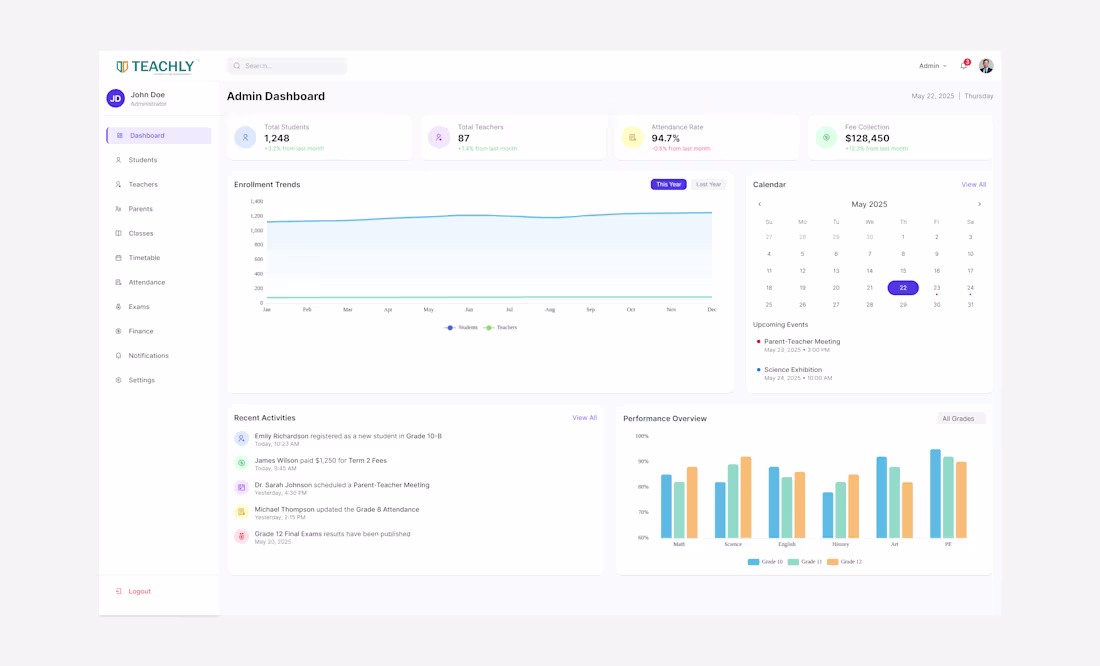
Task: Click the Logout door icon
Action: tap(118, 592)
